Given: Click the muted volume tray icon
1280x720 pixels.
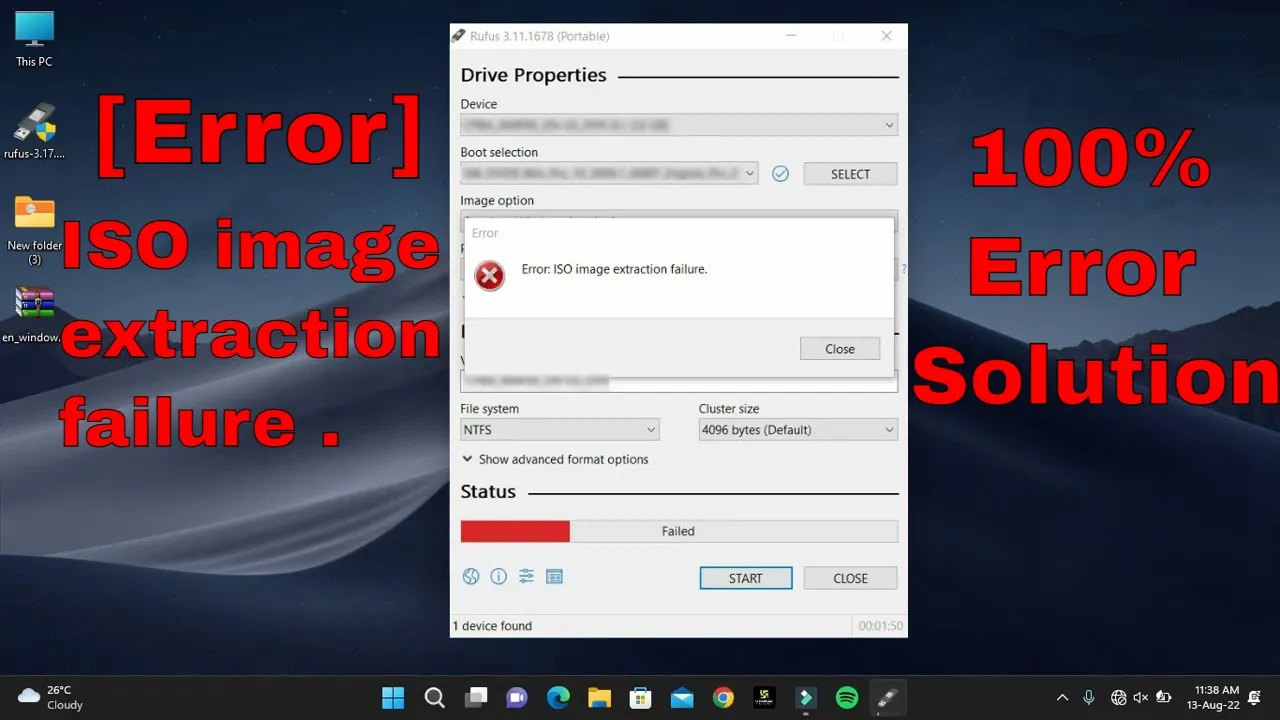Looking at the screenshot, I should 1140,697.
